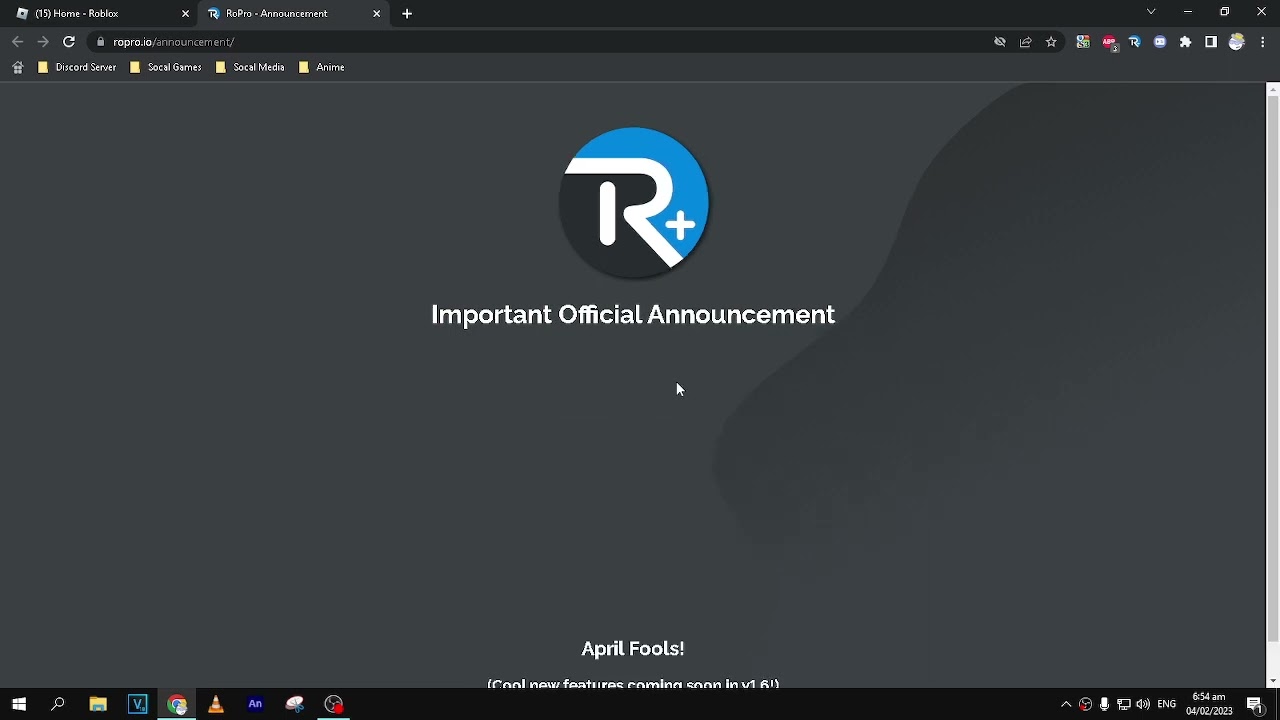1280x720 pixels.
Task: Open the Anime bookmark folder
Action: coord(322,67)
